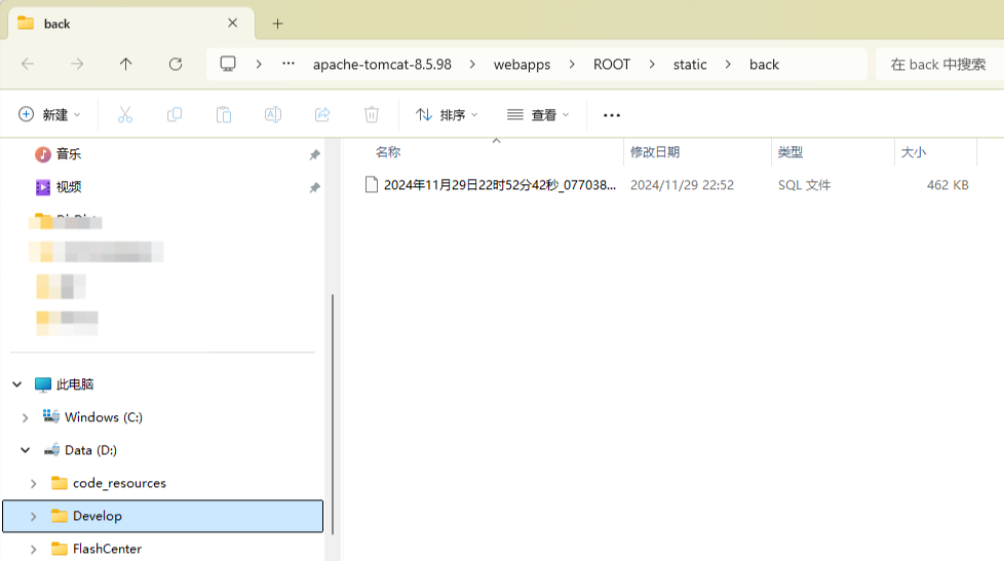Click the Rename icon in toolbar
This screenshot has width=1004, height=561.
pos(273,115)
